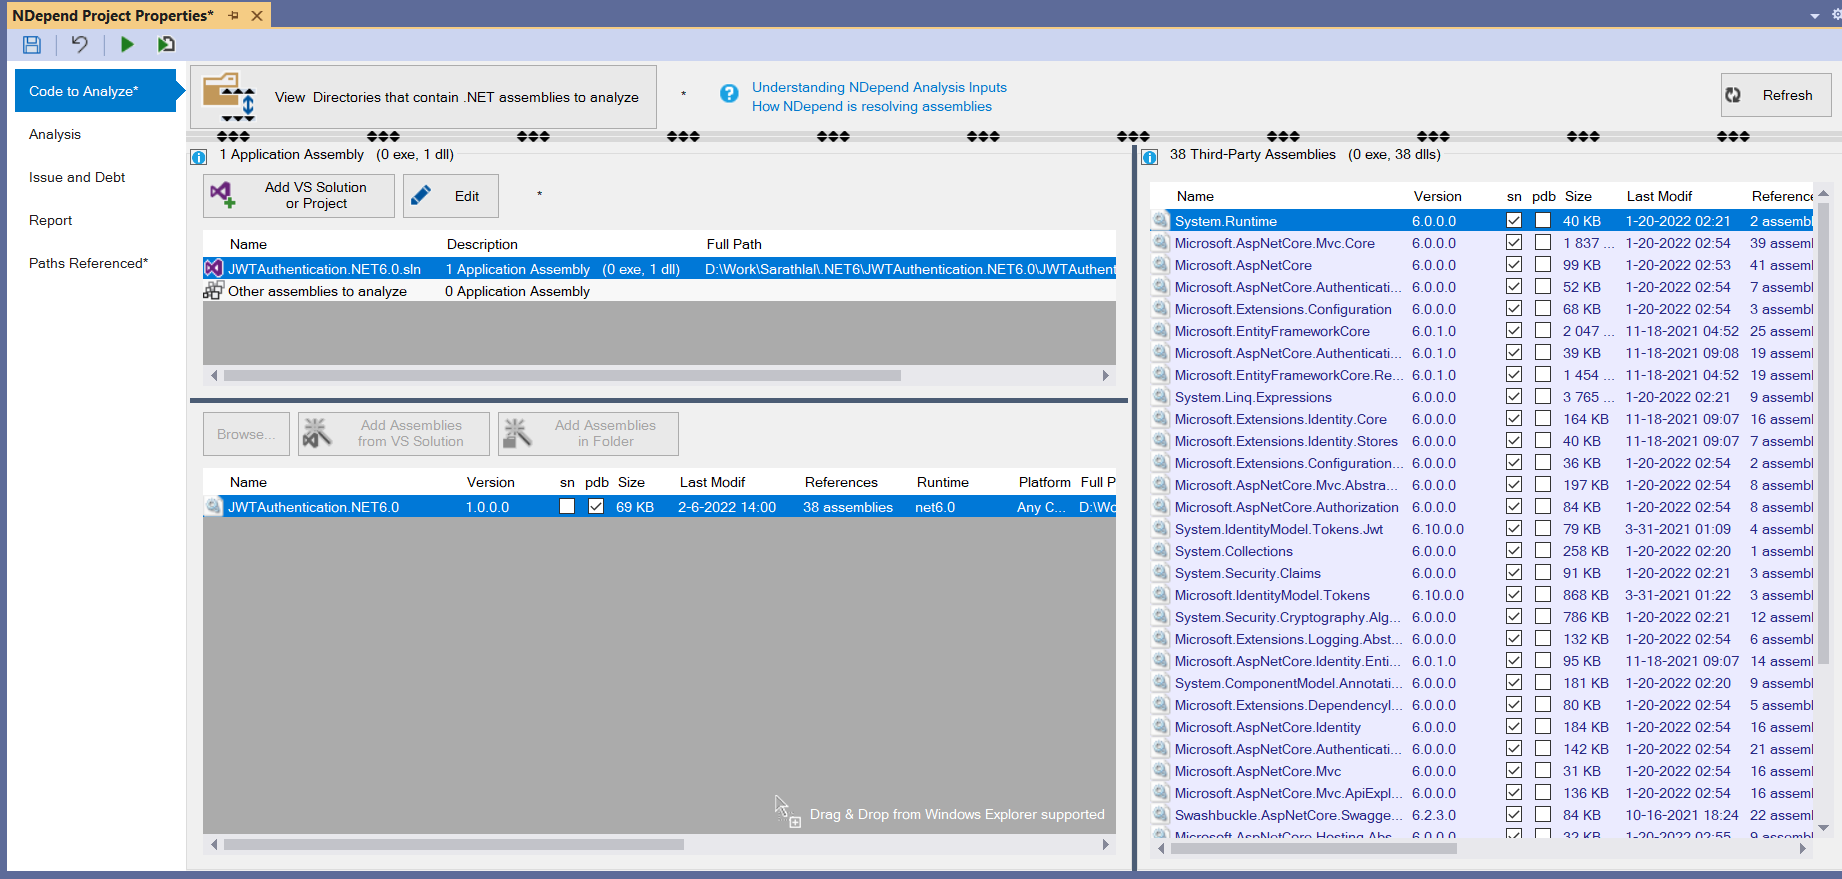Toggle pdb checkbox for System.Runtime
The height and width of the screenshot is (879, 1842).
click(x=1543, y=220)
